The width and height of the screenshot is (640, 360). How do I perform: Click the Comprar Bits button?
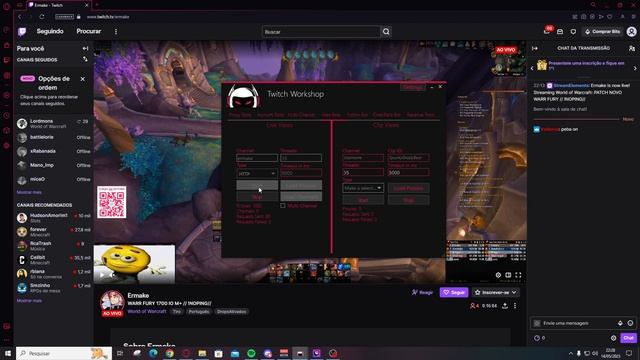(x=602, y=31)
